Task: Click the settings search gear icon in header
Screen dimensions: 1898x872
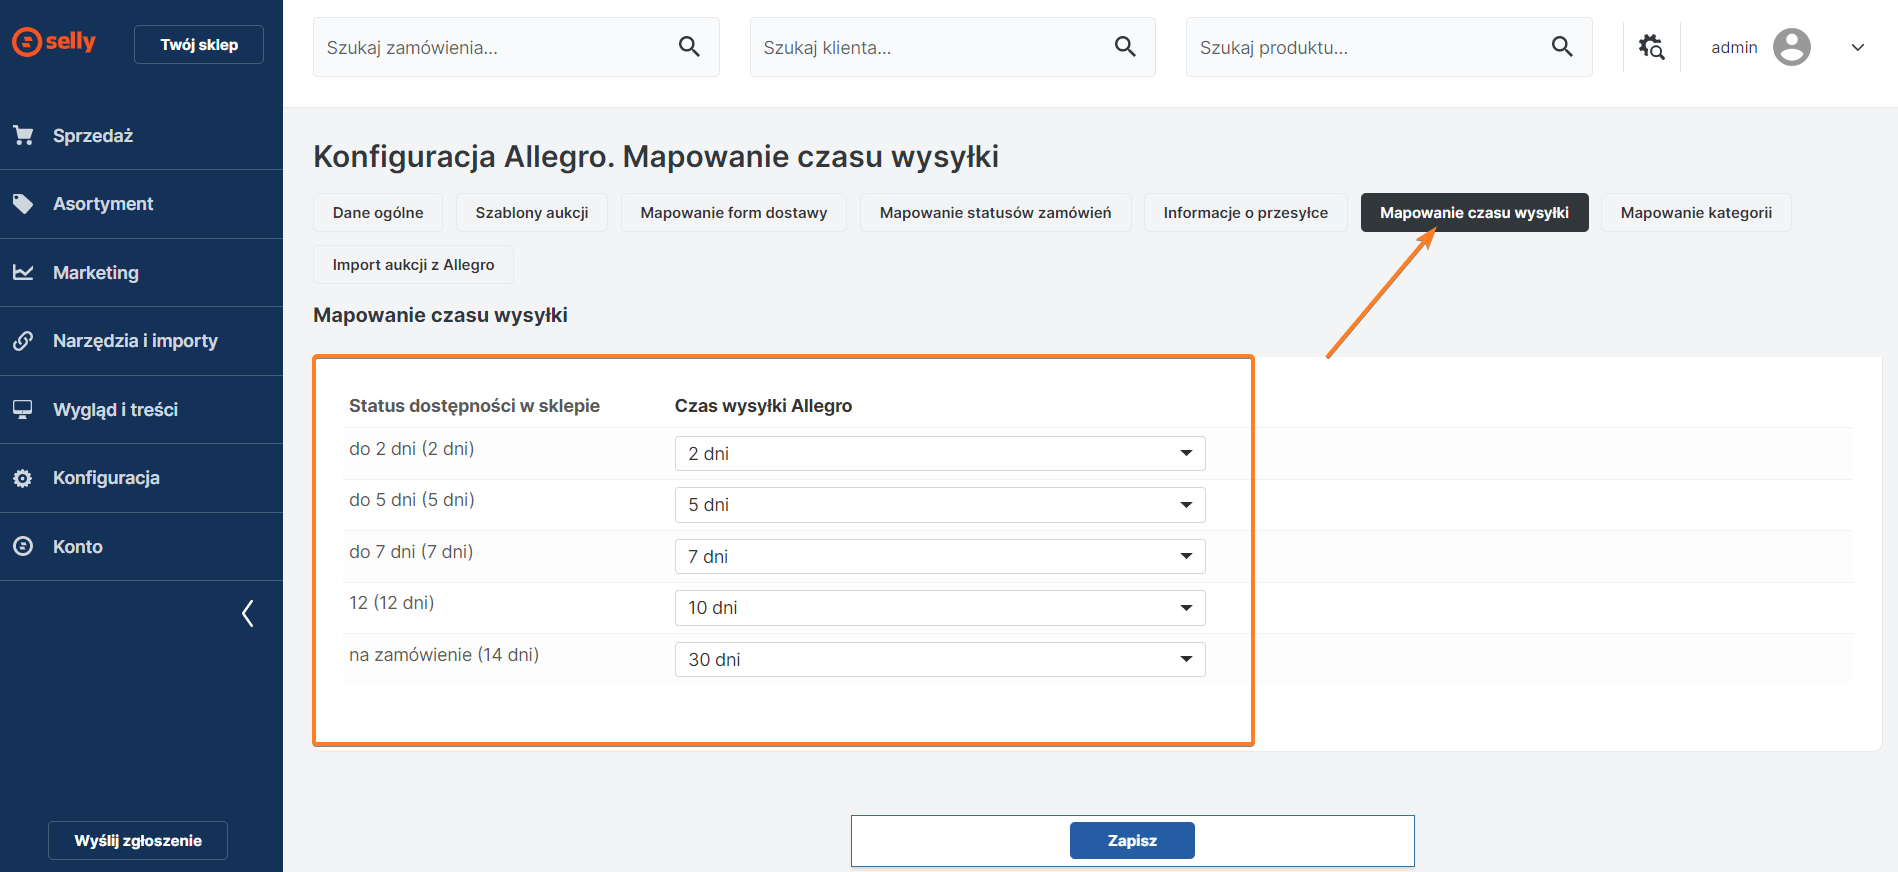Action: 1651,47
